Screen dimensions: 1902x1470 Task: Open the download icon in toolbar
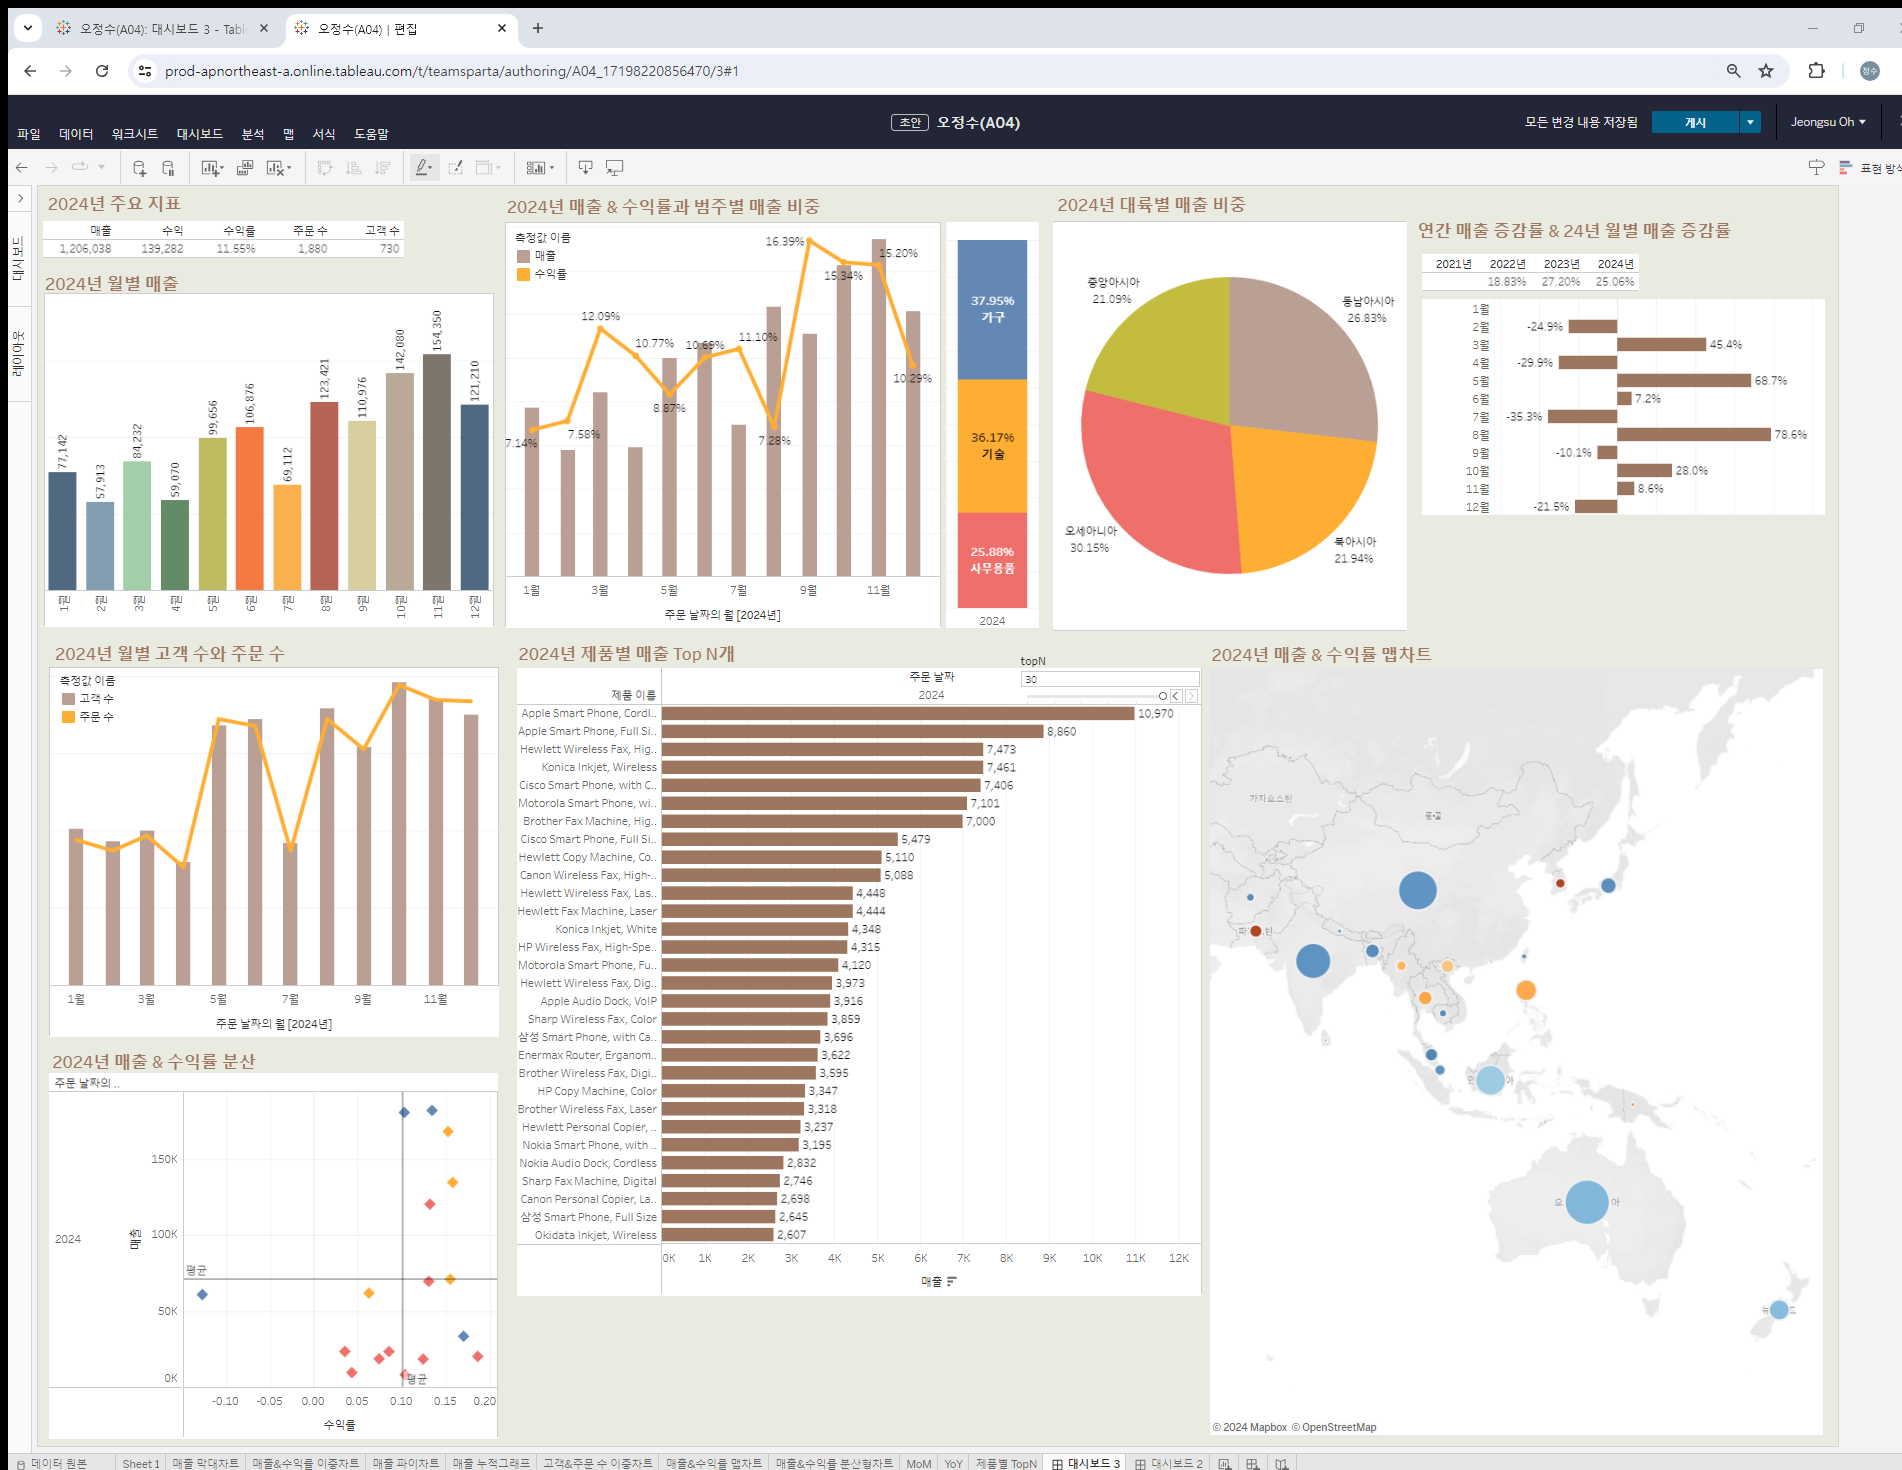pyautogui.click(x=586, y=168)
